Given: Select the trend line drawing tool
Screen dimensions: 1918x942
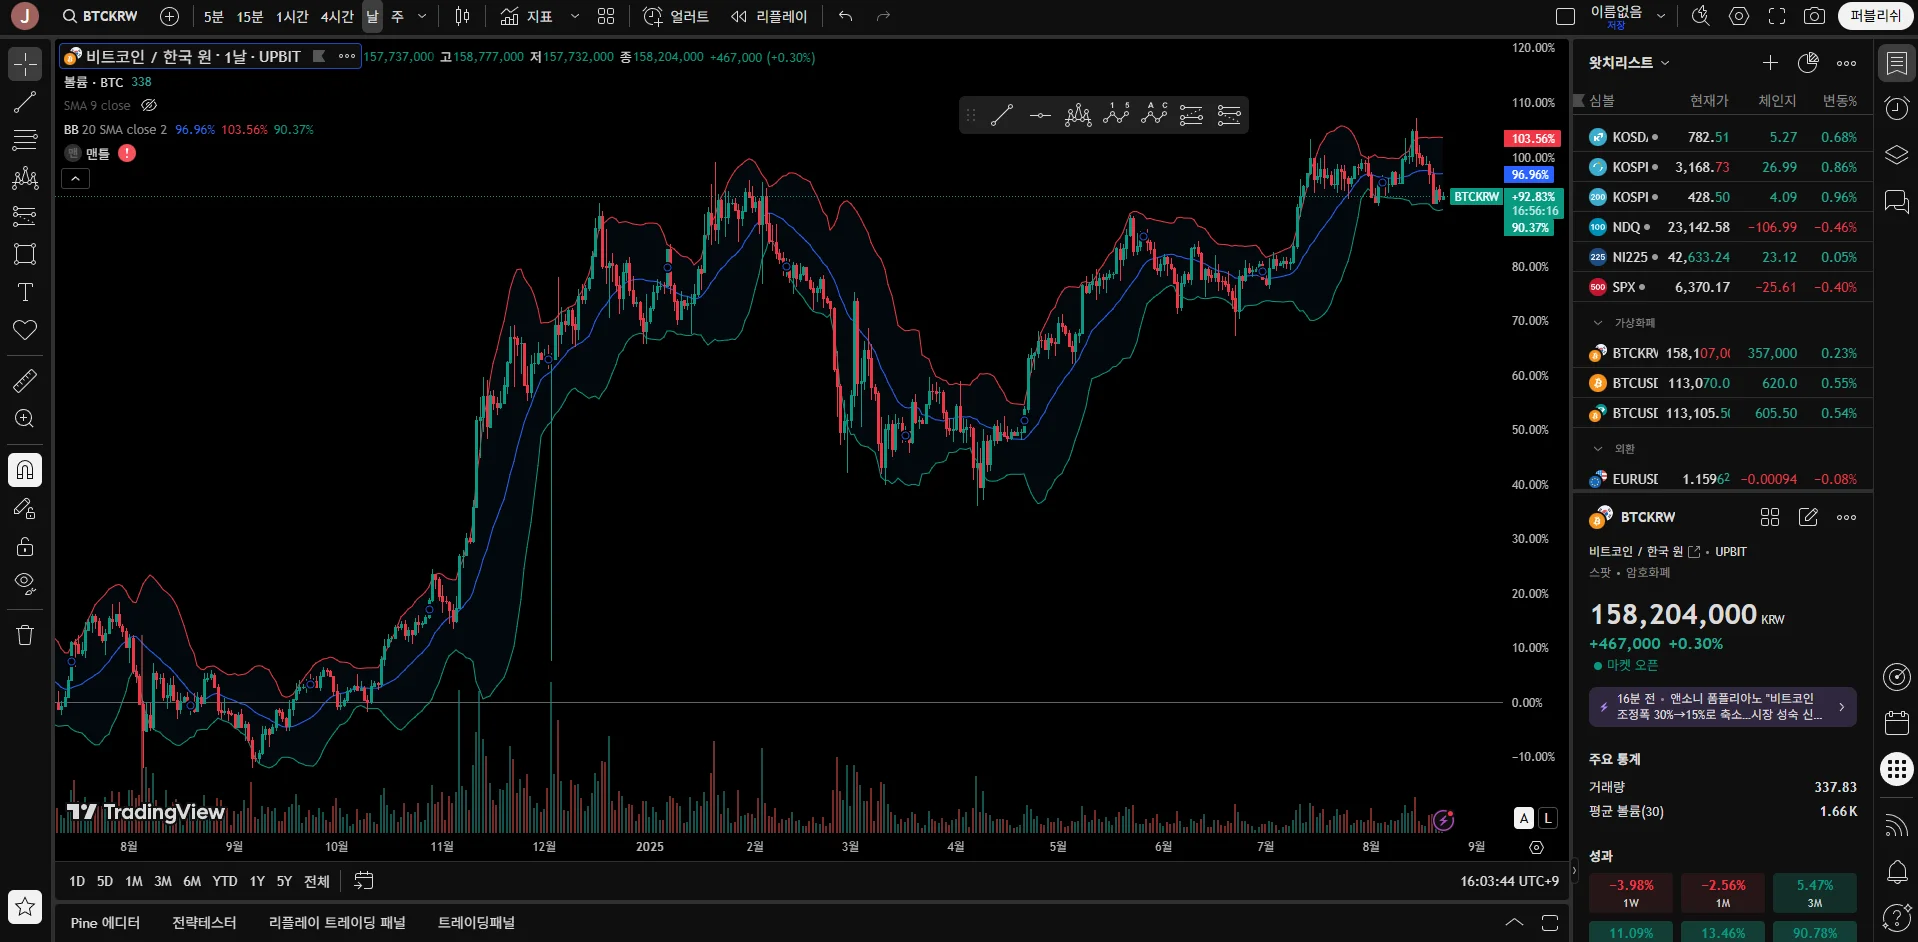Looking at the screenshot, I should pos(25,102).
